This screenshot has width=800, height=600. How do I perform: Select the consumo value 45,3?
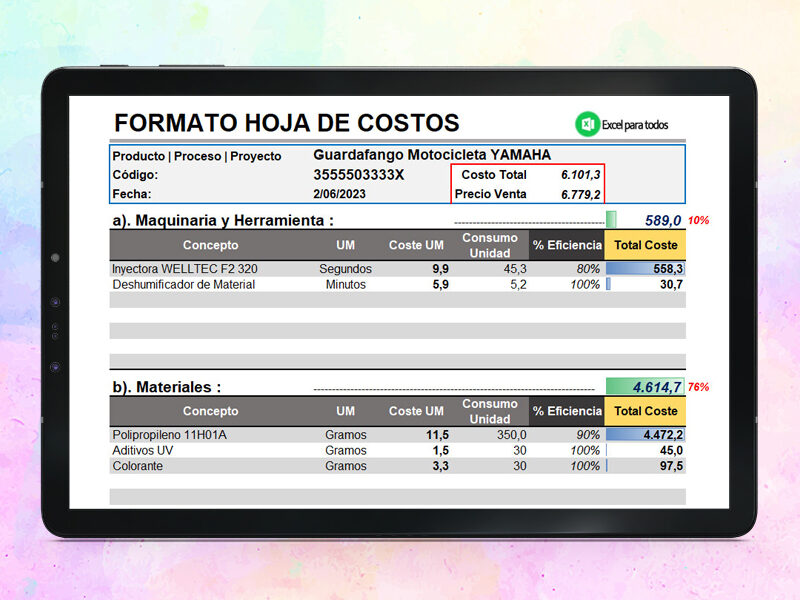[515, 269]
